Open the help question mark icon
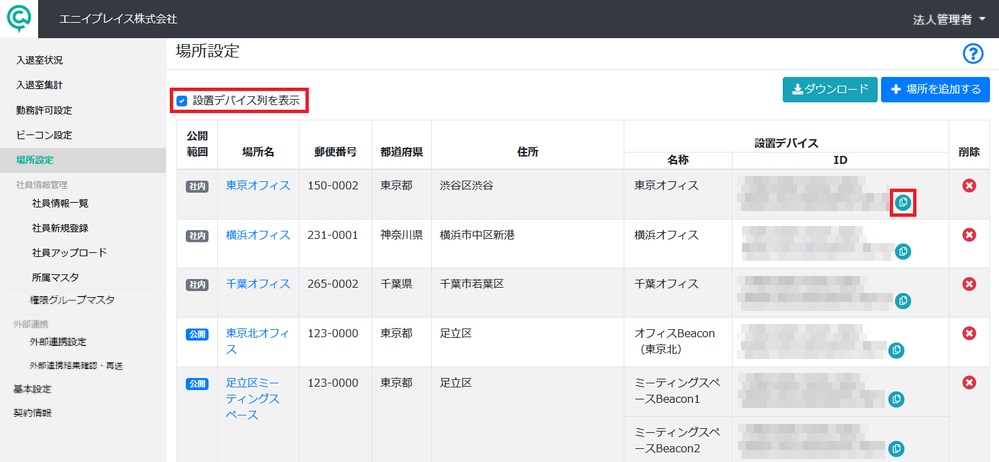999x462 pixels. pyautogui.click(x=973, y=55)
